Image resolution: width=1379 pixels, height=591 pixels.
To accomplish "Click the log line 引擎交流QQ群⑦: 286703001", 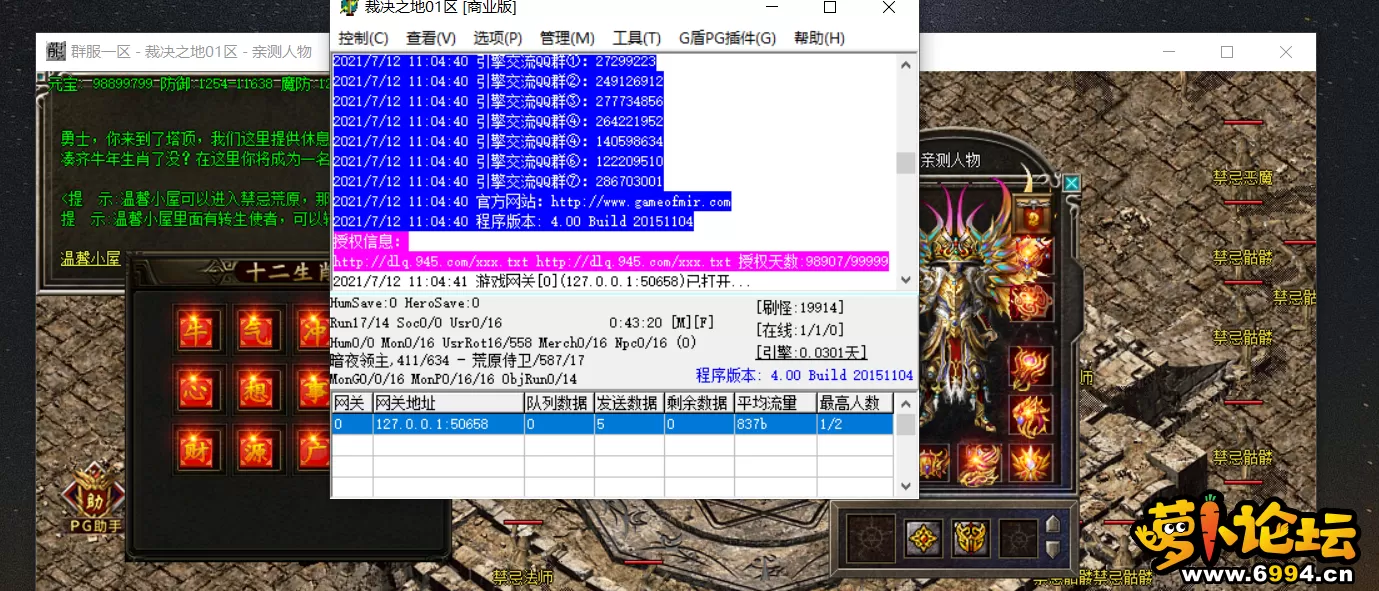I will pyautogui.click(x=497, y=181).
